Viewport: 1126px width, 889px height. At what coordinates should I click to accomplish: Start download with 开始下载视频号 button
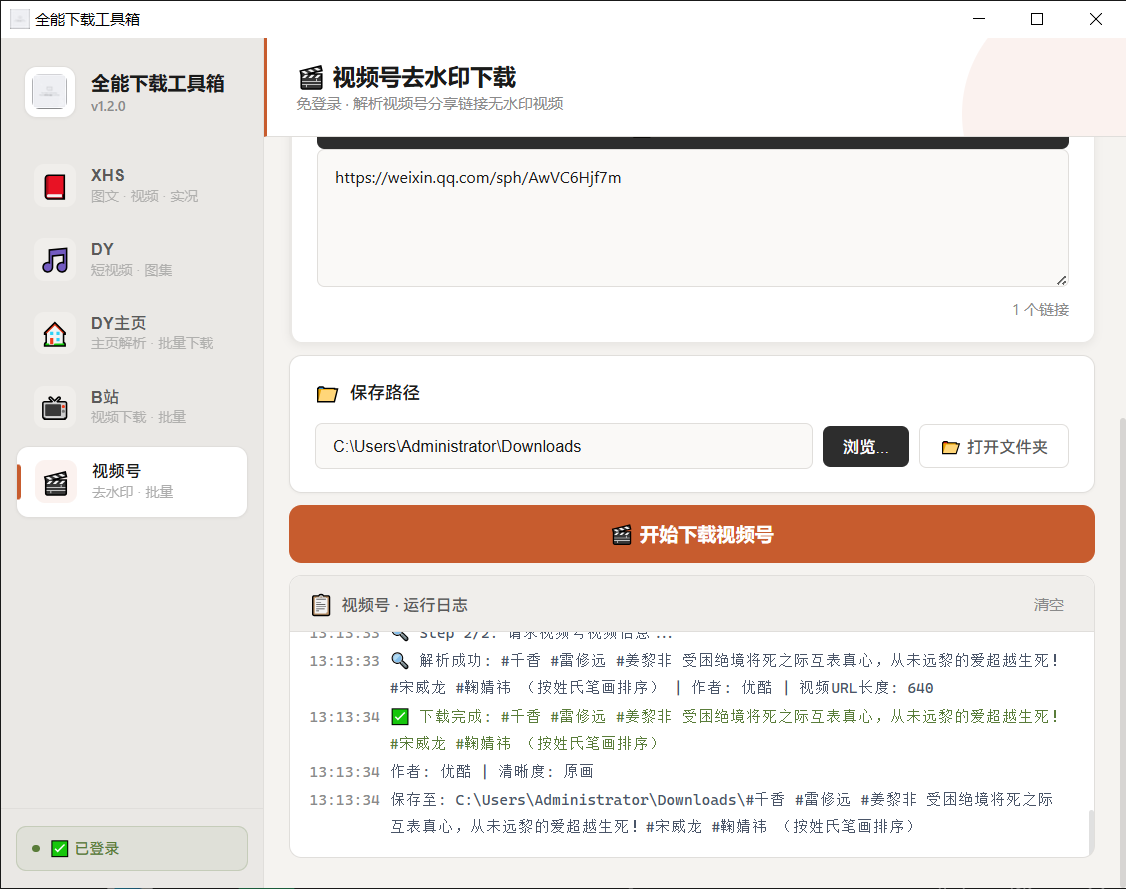tap(692, 534)
